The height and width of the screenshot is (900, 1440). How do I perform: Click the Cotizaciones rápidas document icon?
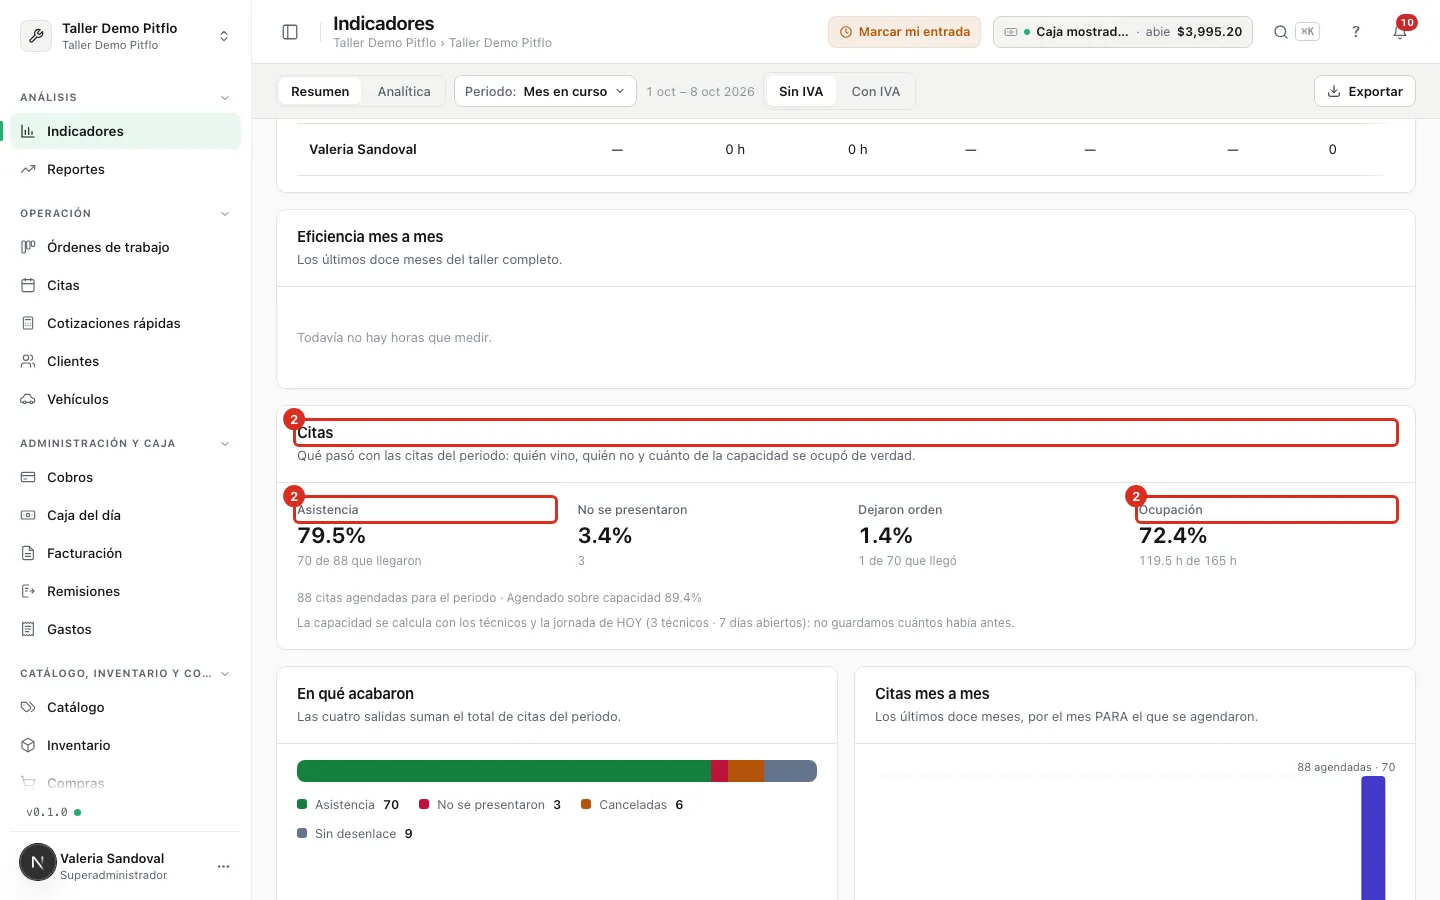pos(28,323)
